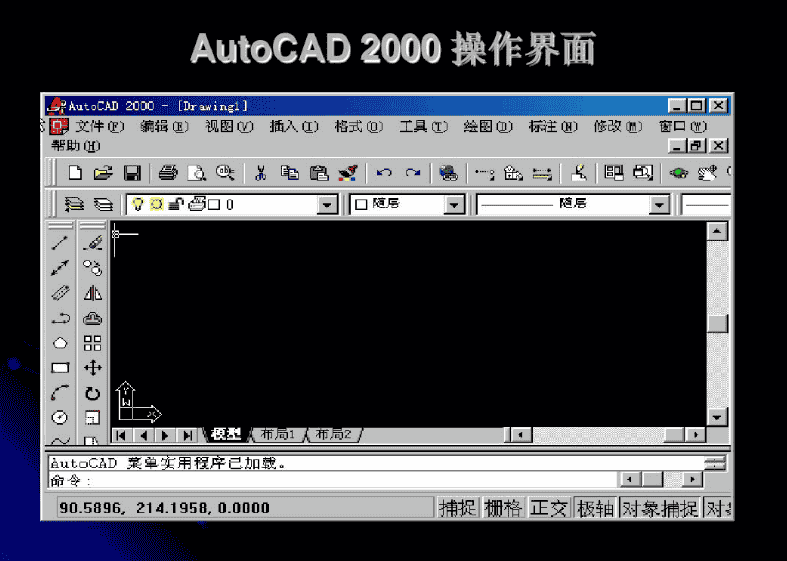Screen dimensions: 787x561
Task: Toggle 正交 ortho mode in status bar
Action: (549, 508)
